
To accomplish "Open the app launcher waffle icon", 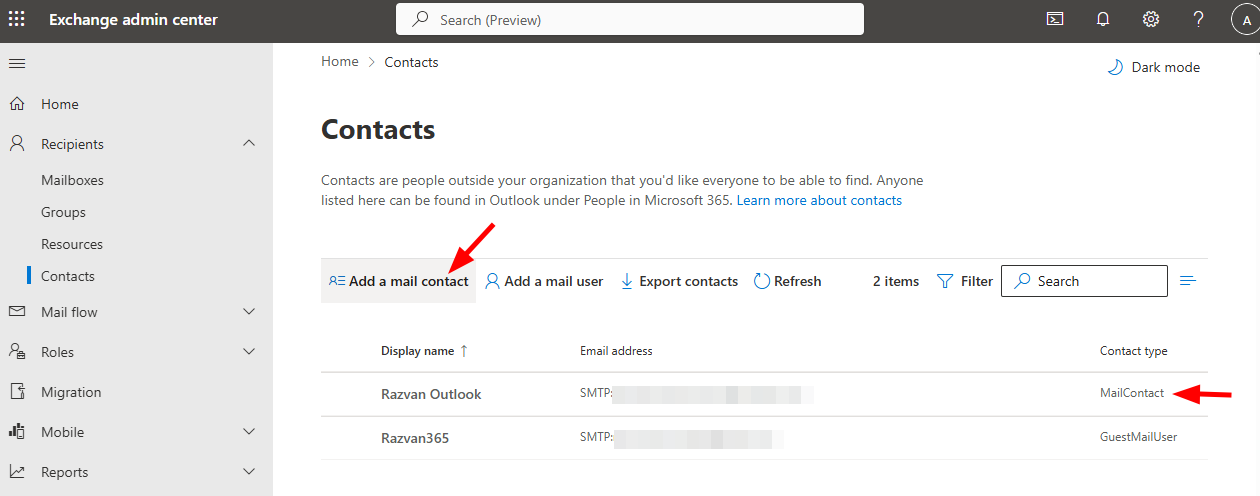I will [17, 20].
